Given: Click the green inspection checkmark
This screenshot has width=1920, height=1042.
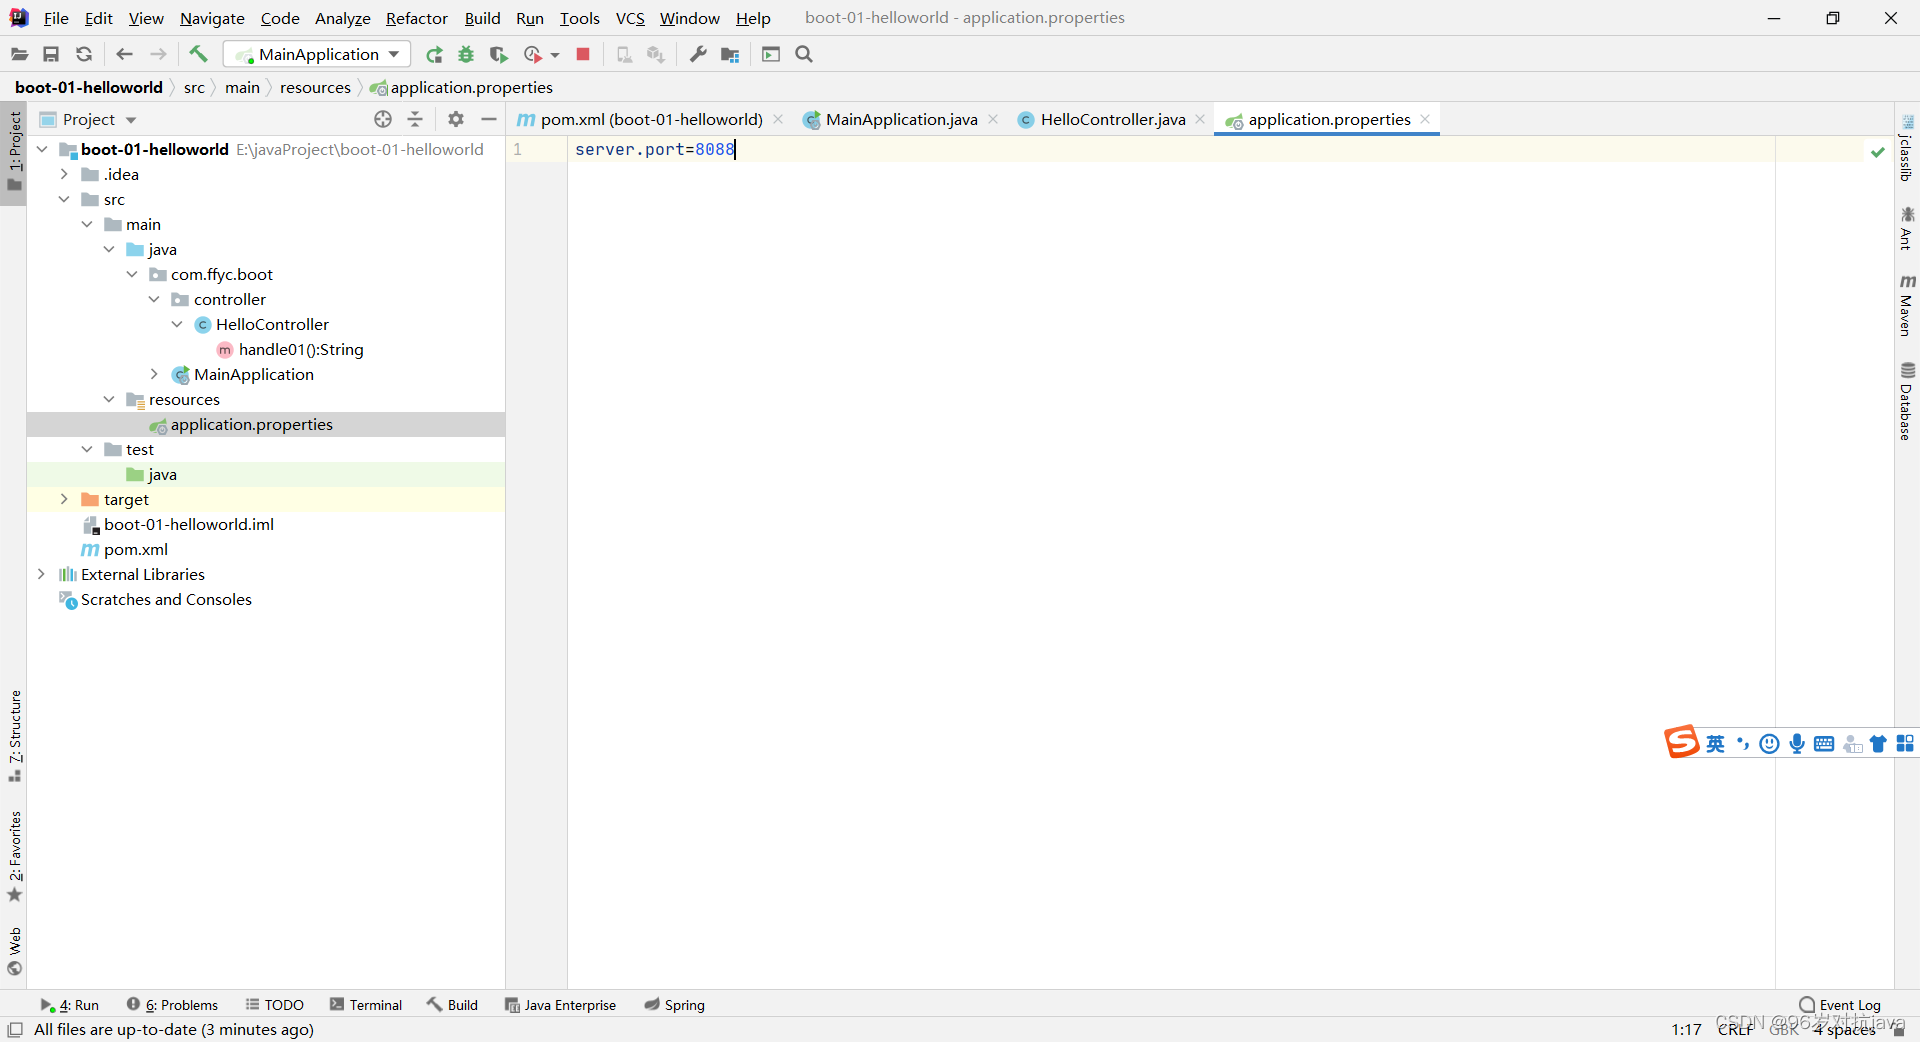Looking at the screenshot, I should coord(1877,151).
